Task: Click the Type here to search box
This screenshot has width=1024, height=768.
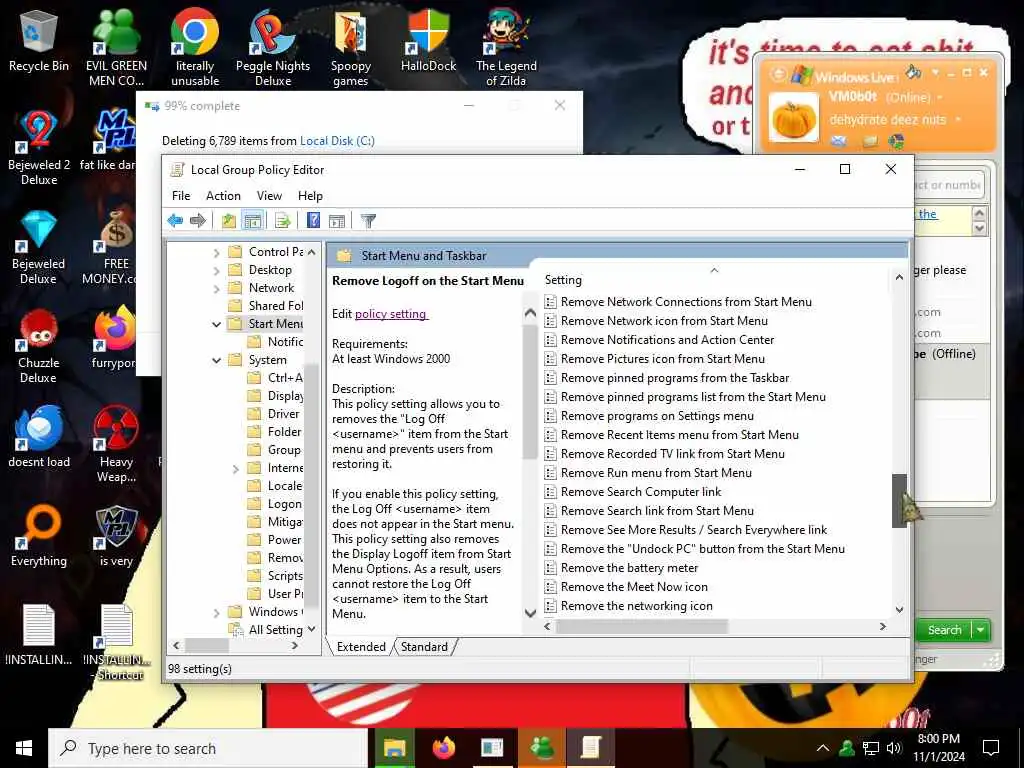Action: pyautogui.click(x=208, y=748)
